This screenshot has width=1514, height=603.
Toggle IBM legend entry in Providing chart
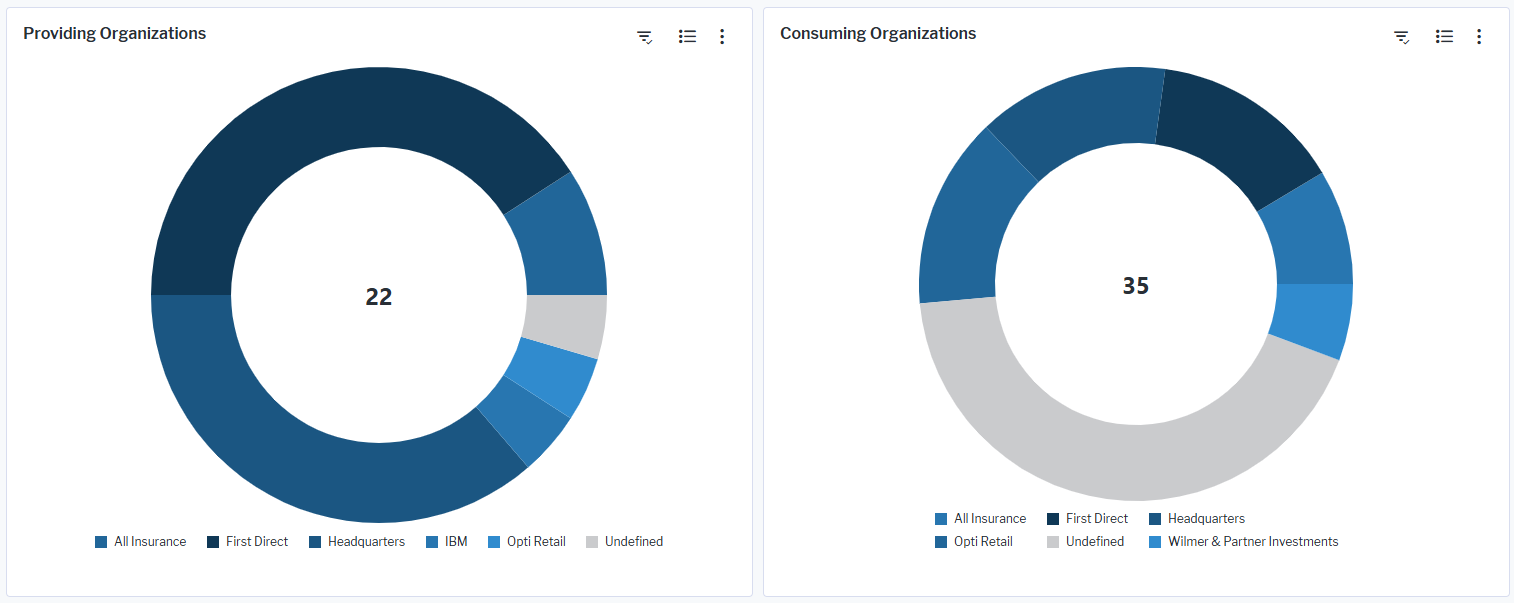455,542
